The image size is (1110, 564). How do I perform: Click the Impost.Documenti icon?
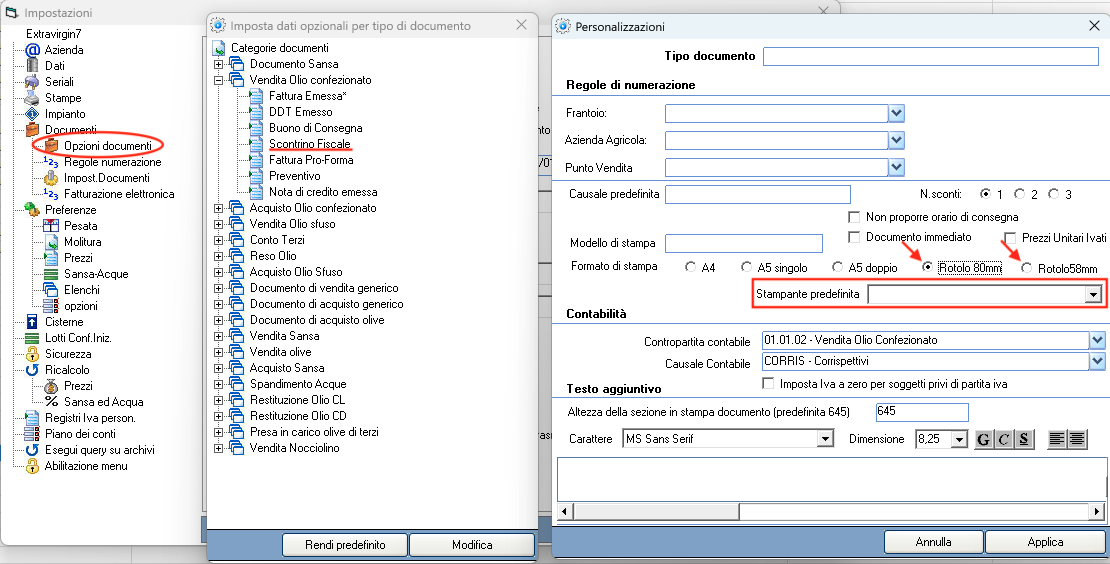pos(52,178)
